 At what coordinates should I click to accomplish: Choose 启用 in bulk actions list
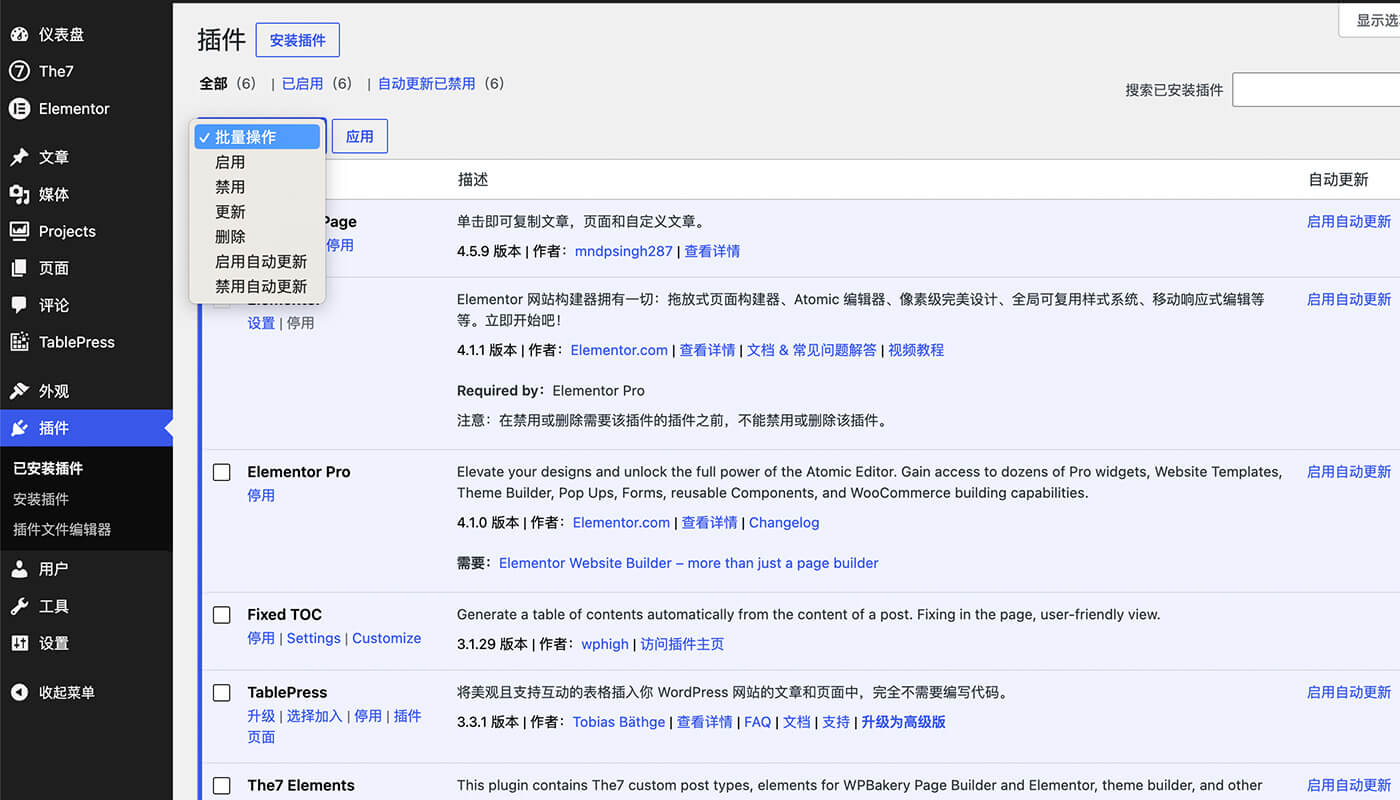[257, 162]
